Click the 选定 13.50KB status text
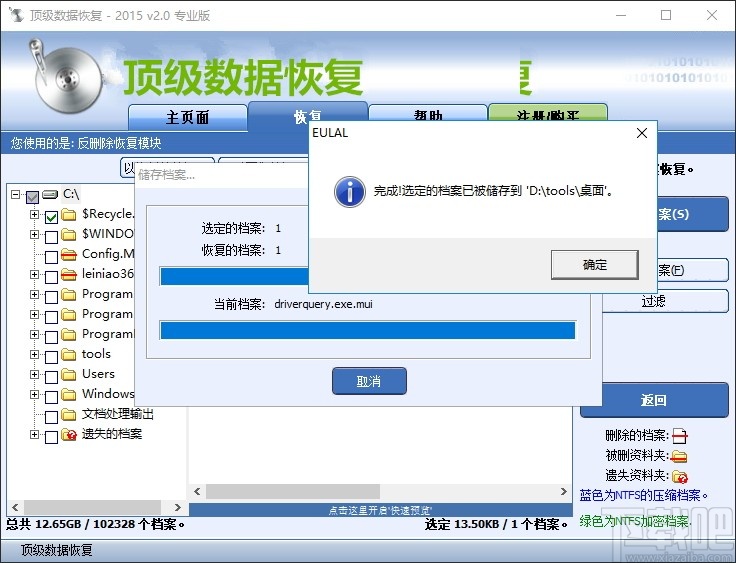The width and height of the screenshot is (736, 563). click(x=496, y=524)
